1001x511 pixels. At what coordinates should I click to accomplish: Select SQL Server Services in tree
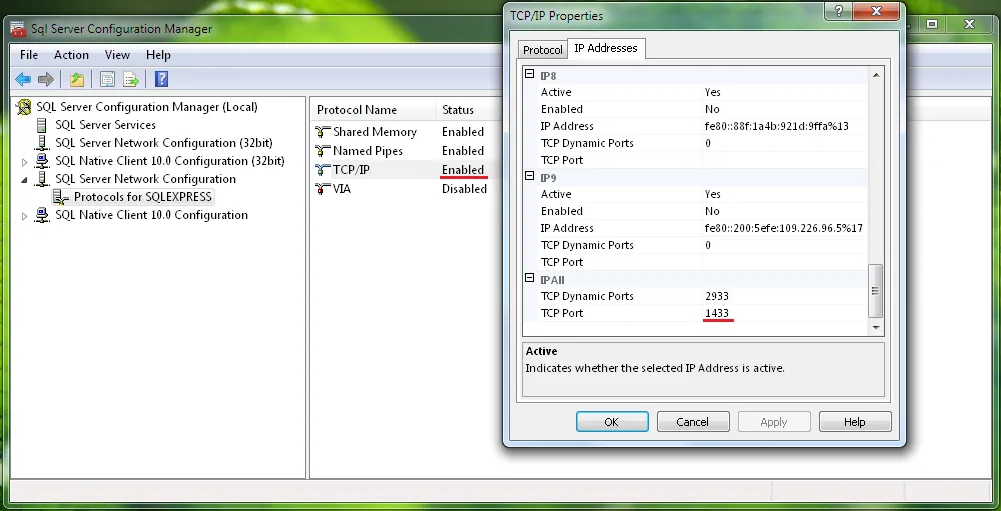pyautogui.click(x=105, y=125)
